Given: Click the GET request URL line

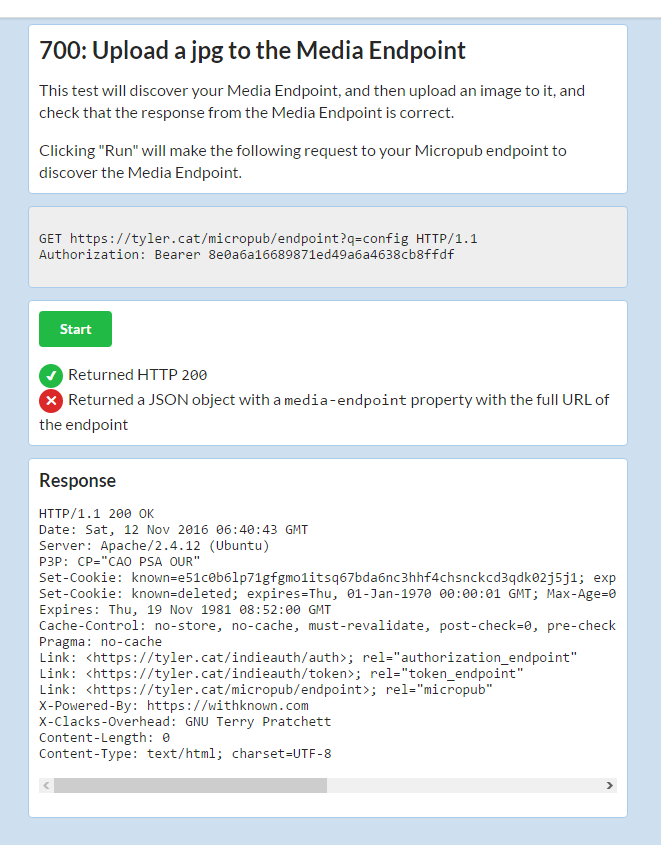Looking at the screenshot, I should (x=258, y=238).
